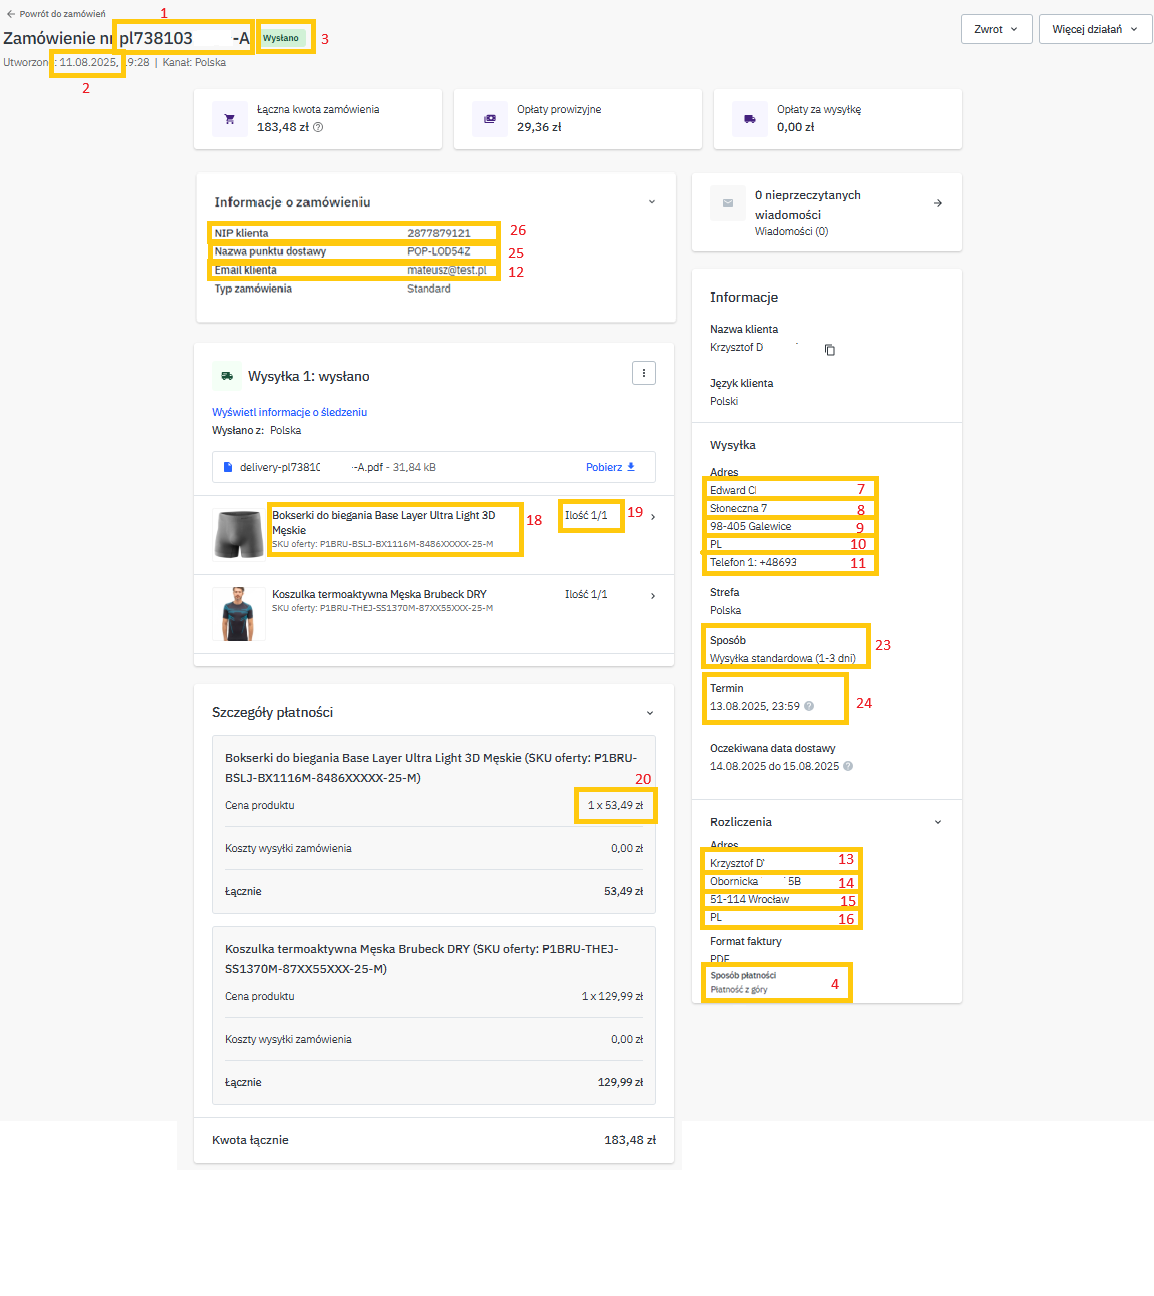The image size is (1154, 1296).
Task: Expand the Koszulka termoaktywna item row
Action: point(653,596)
